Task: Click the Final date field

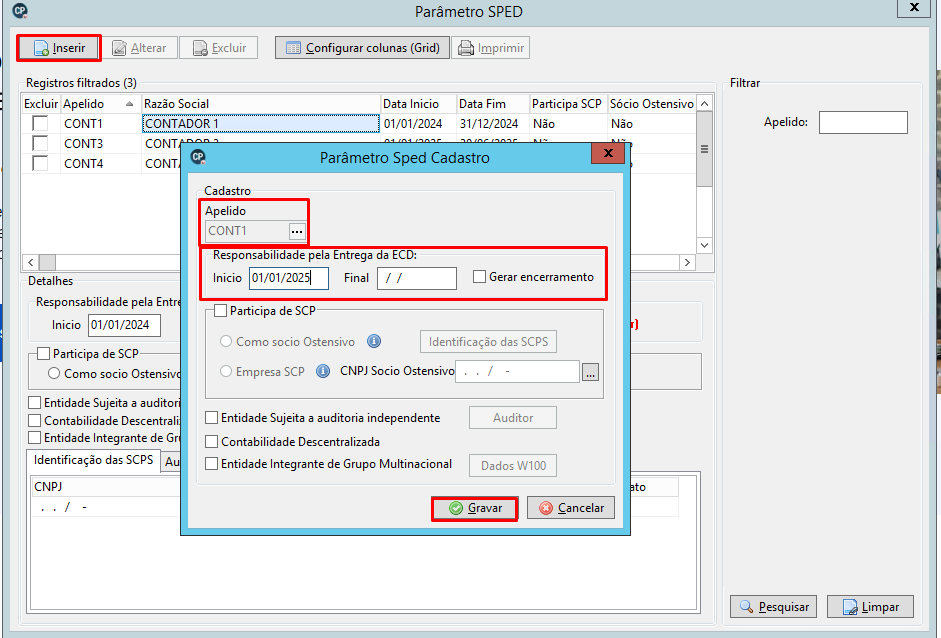Action: click(x=416, y=278)
